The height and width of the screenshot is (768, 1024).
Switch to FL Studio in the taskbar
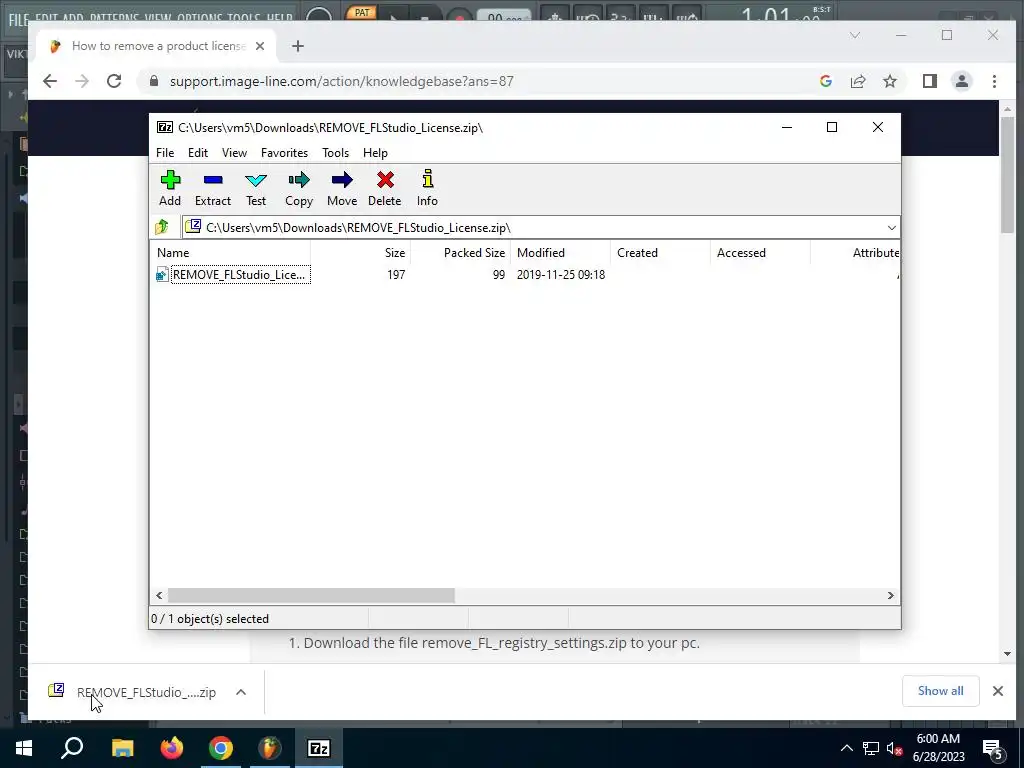[269, 748]
